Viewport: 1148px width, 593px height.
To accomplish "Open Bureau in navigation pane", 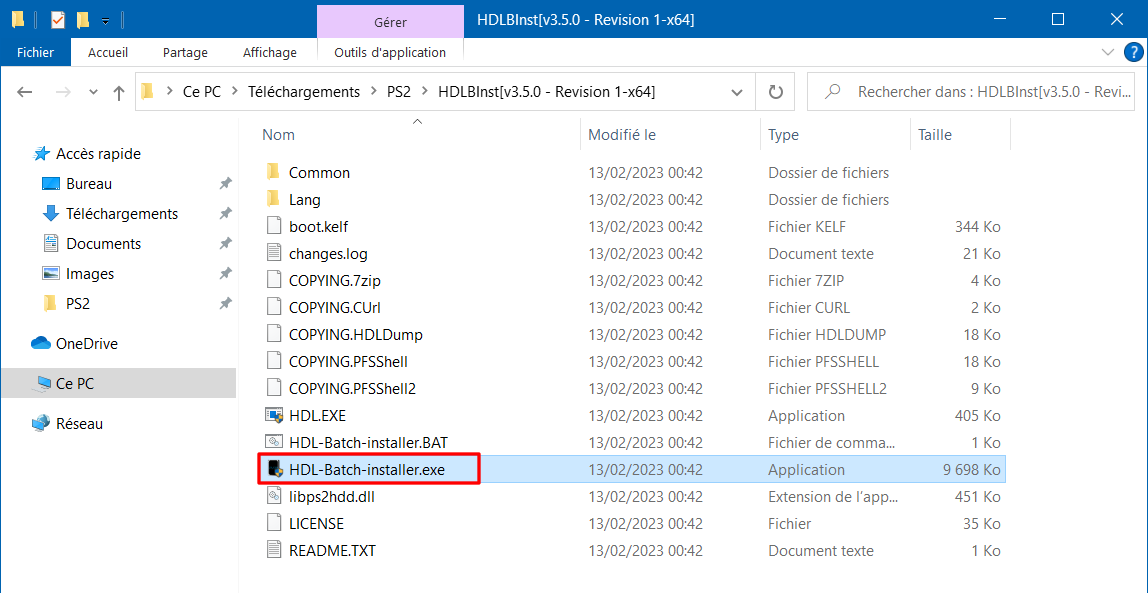I will (x=89, y=184).
